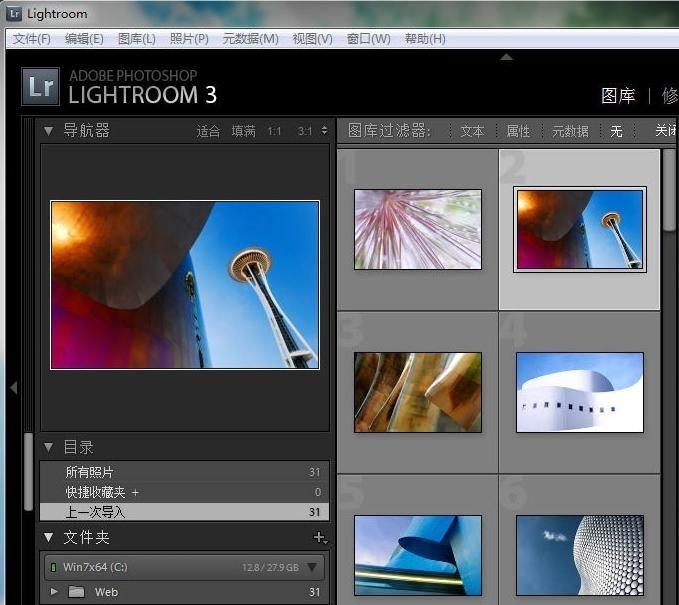Click the Web folder icon
This screenshot has height=605, width=679.
[76, 592]
